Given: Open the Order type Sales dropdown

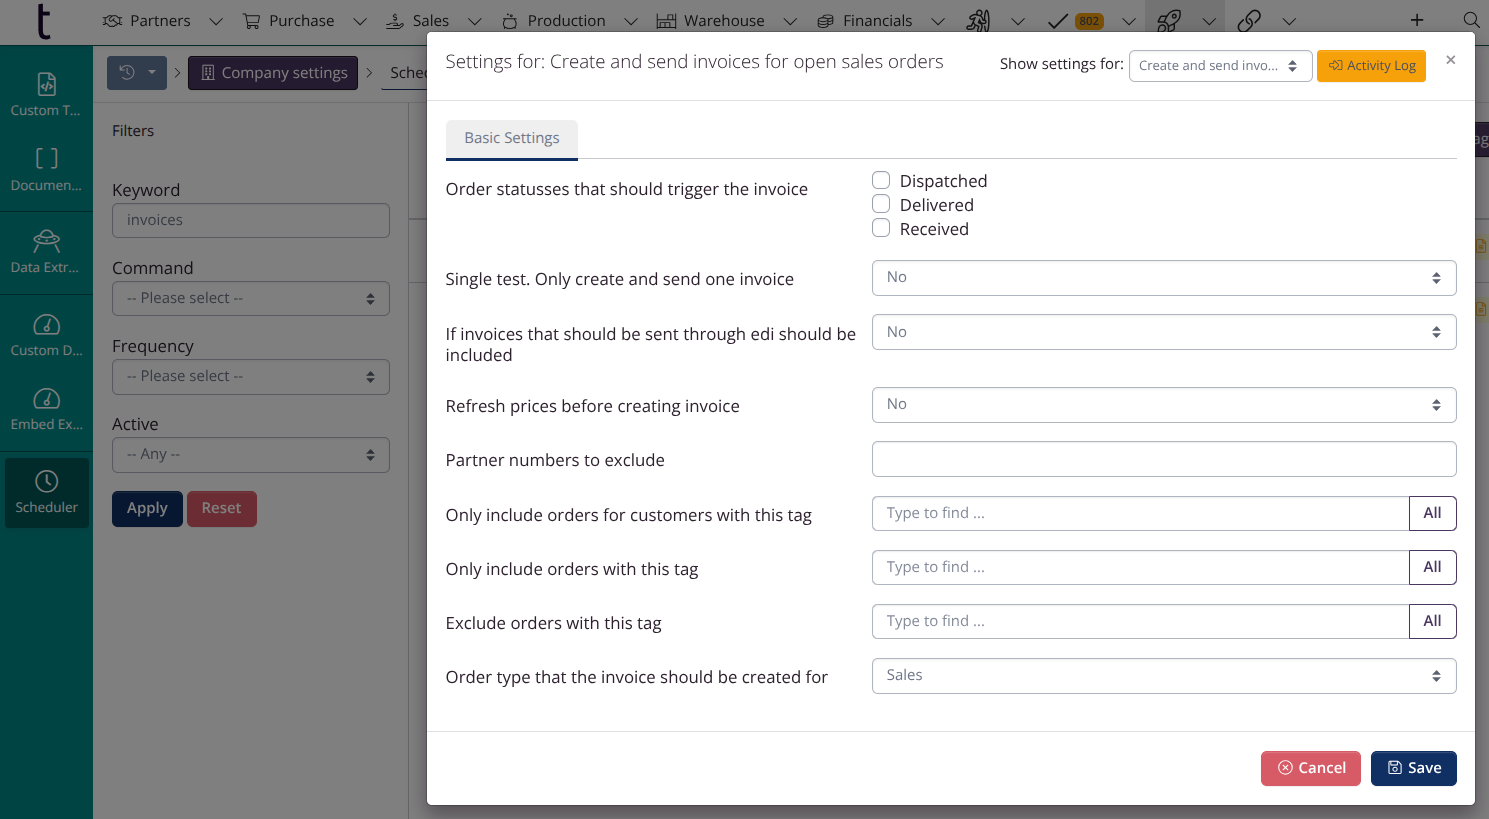Looking at the screenshot, I should click(x=1163, y=676).
